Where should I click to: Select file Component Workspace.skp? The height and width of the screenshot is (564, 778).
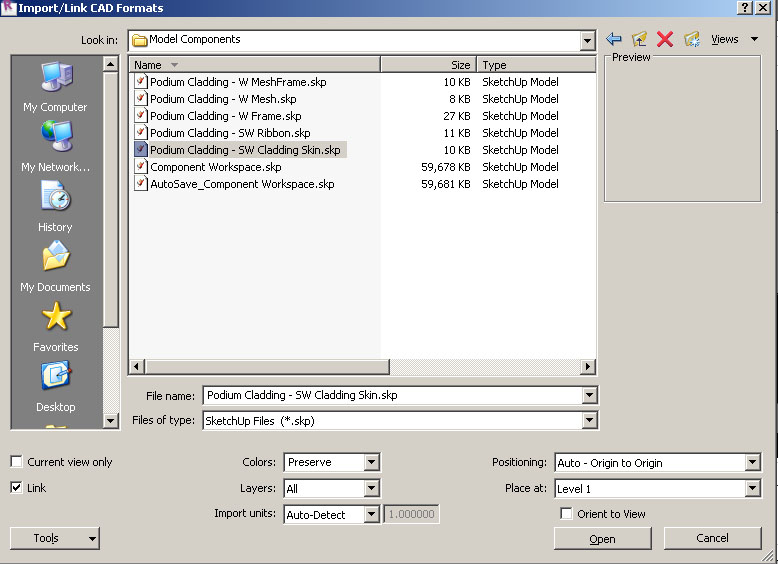click(216, 166)
